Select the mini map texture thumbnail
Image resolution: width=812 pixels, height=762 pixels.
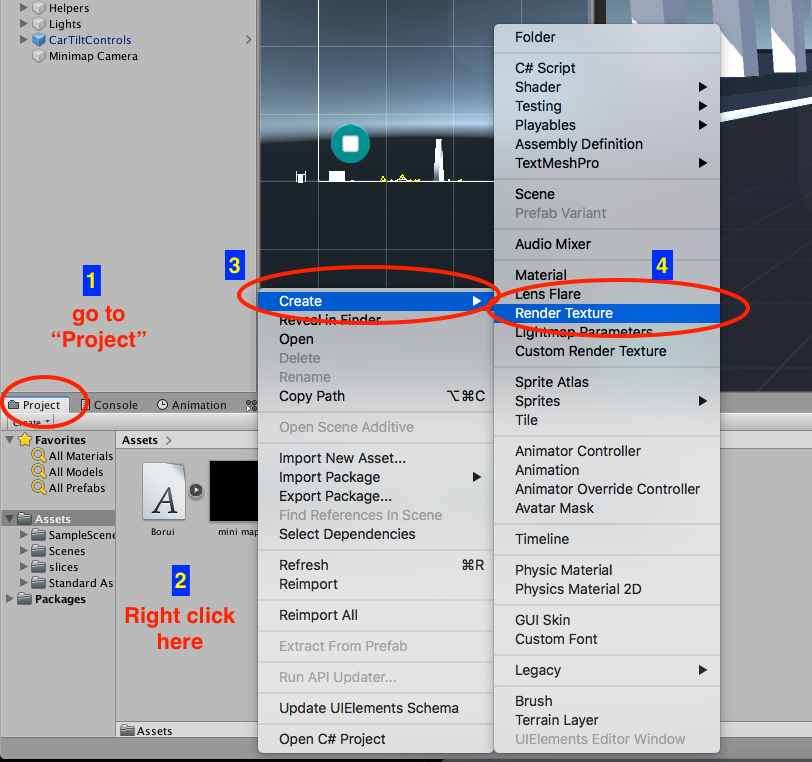(234, 492)
